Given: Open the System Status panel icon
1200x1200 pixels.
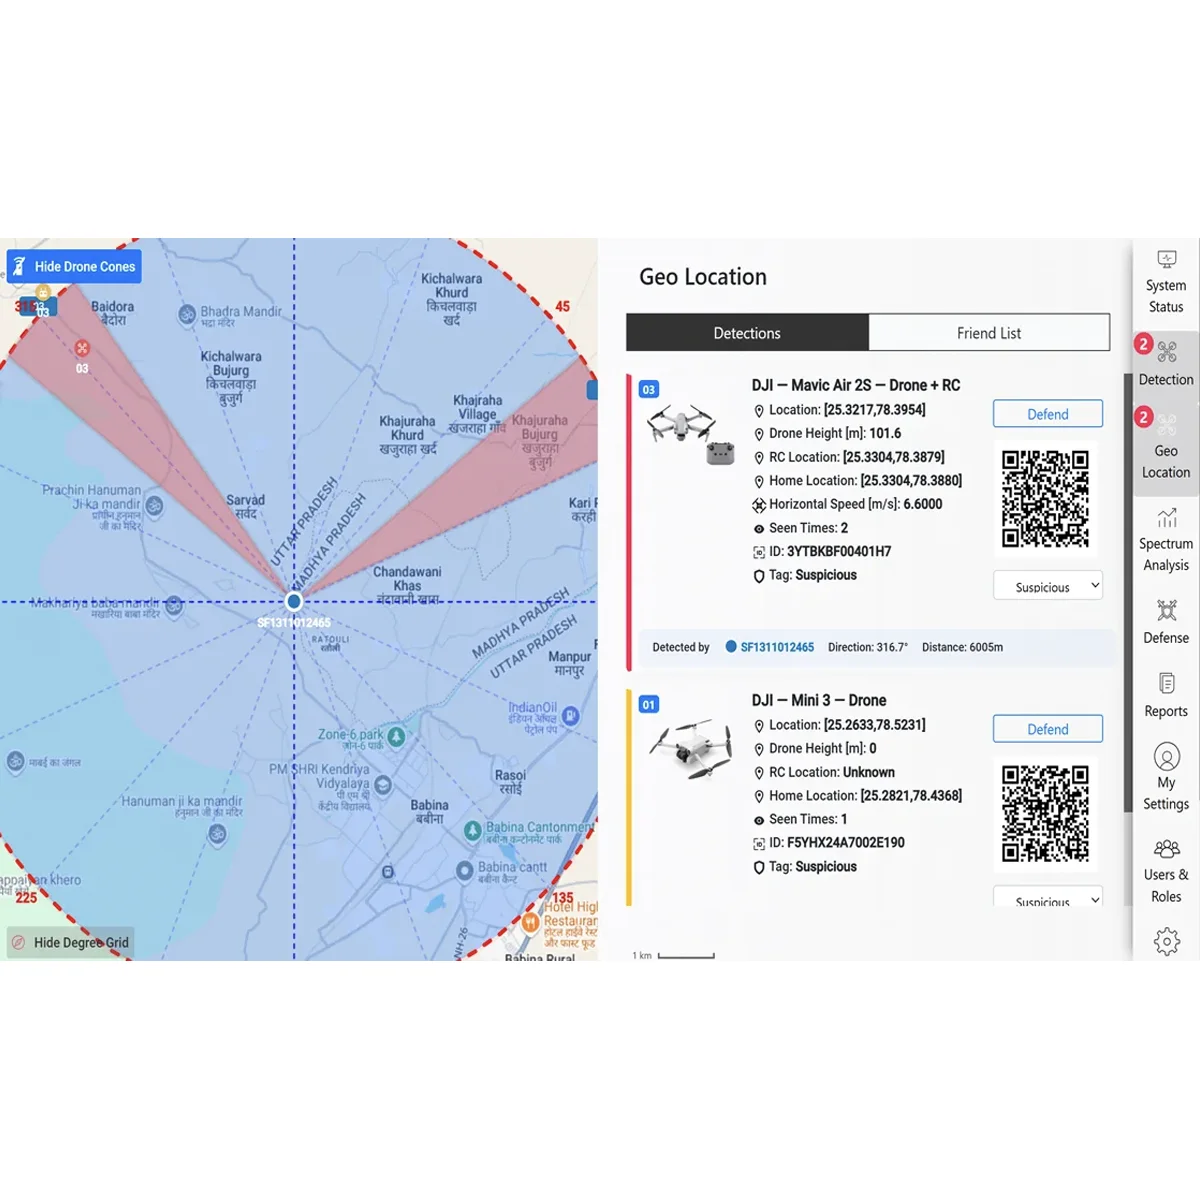Looking at the screenshot, I should (x=1166, y=260).
